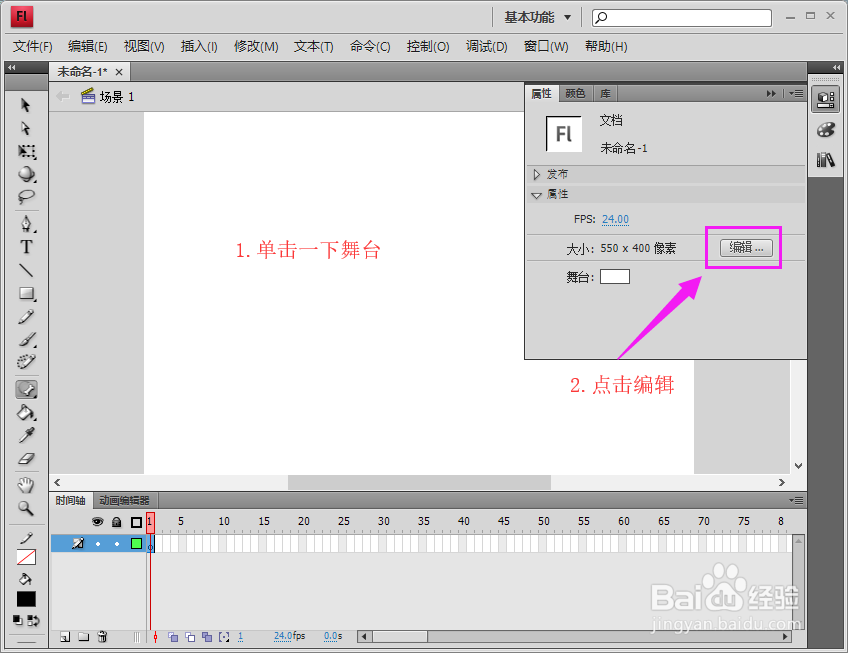Image resolution: width=848 pixels, height=653 pixels.
Task: Select the Eyedropper tool
Action: (26, 436)
